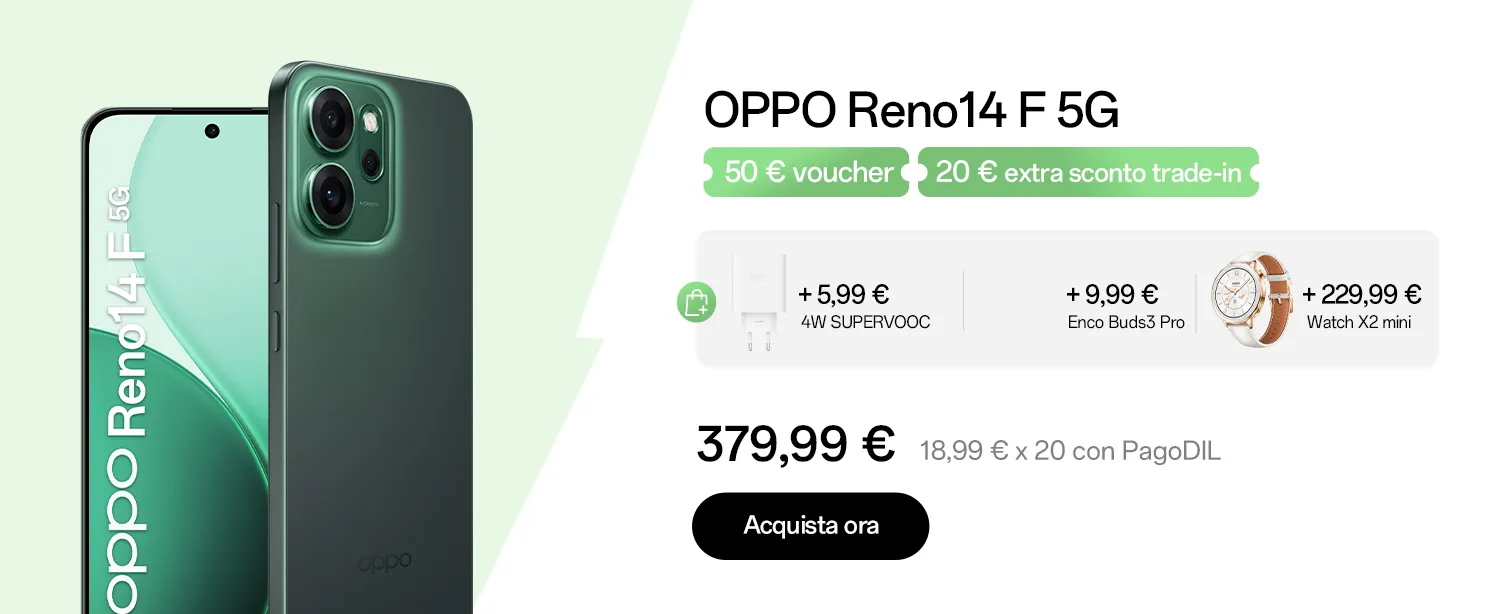Click the + 229,99 € watch price

(1361, 294)
